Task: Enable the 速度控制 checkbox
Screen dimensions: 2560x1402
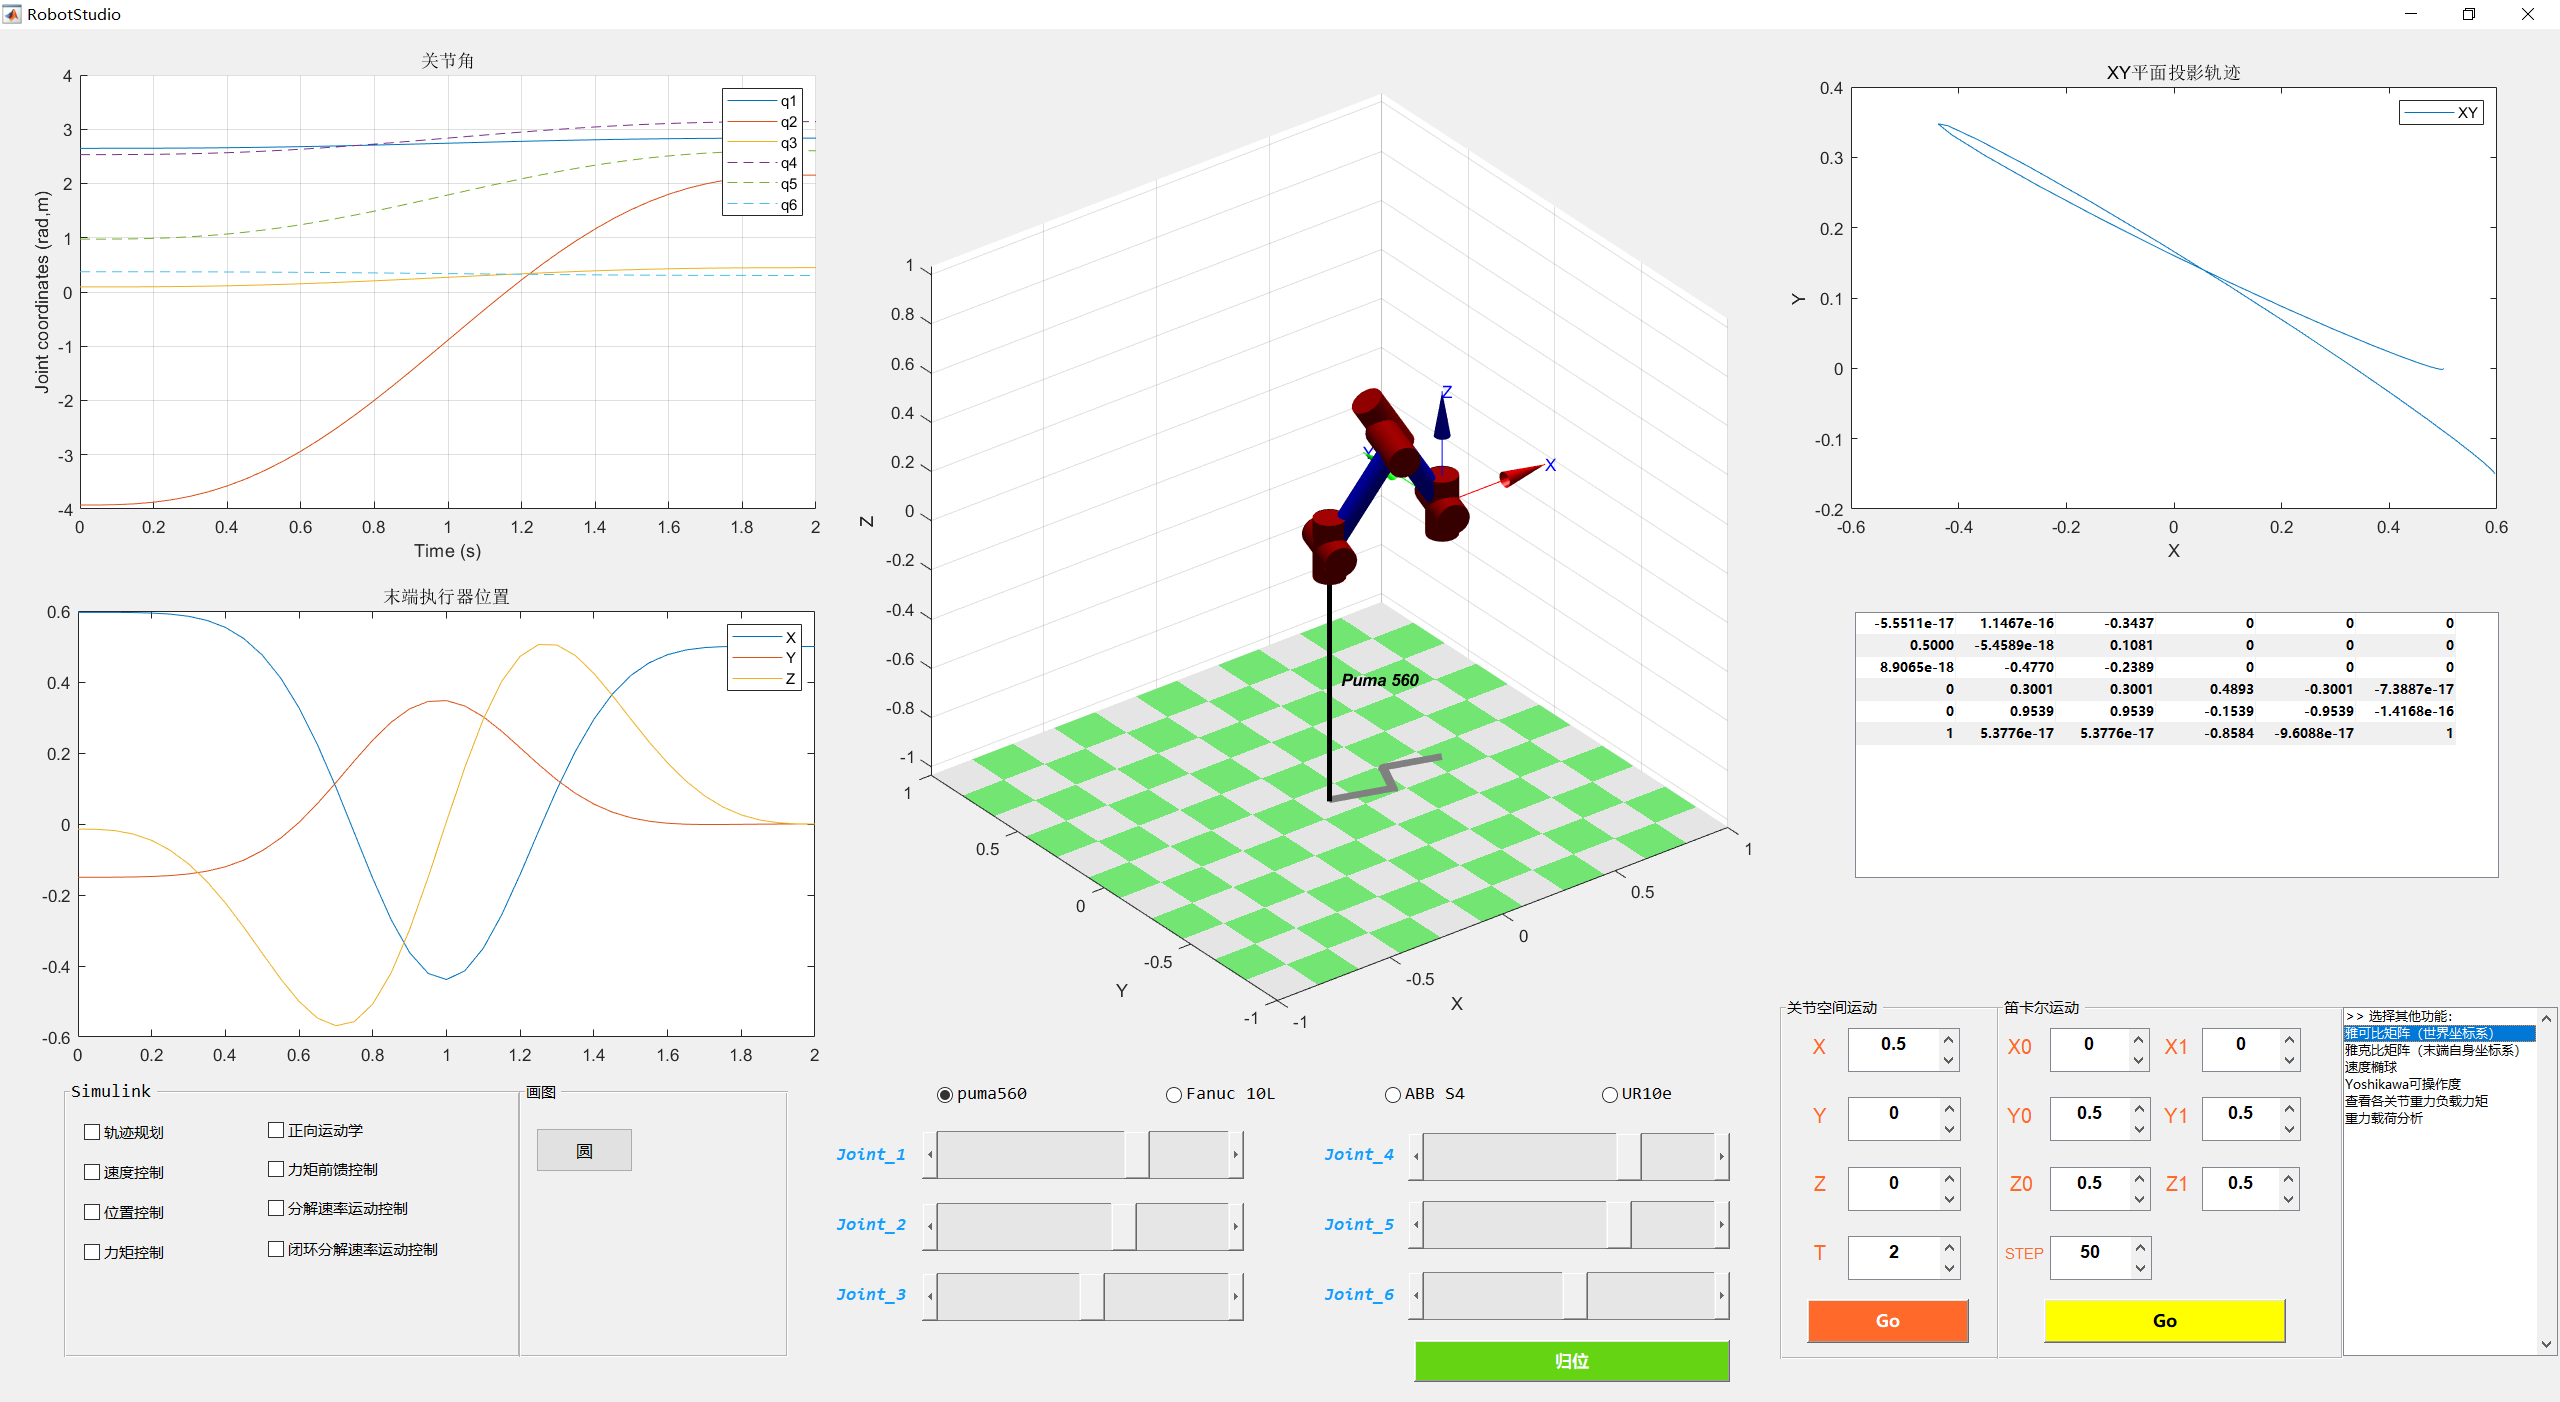Action: pyautogui.click(x=92, y=1171)
